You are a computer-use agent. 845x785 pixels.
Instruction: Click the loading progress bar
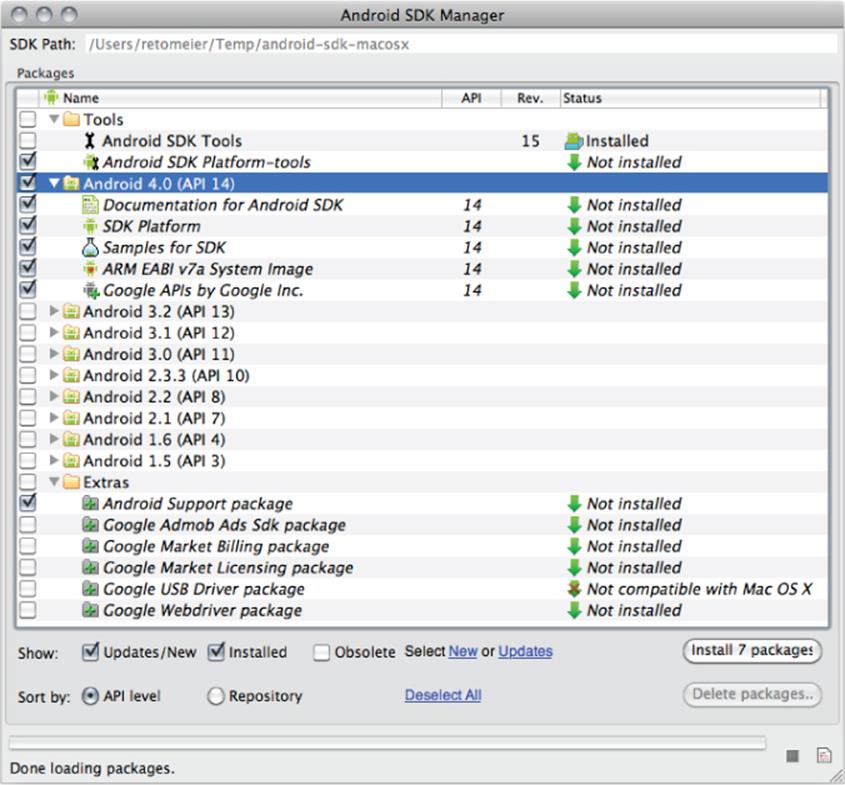(387, 743)
